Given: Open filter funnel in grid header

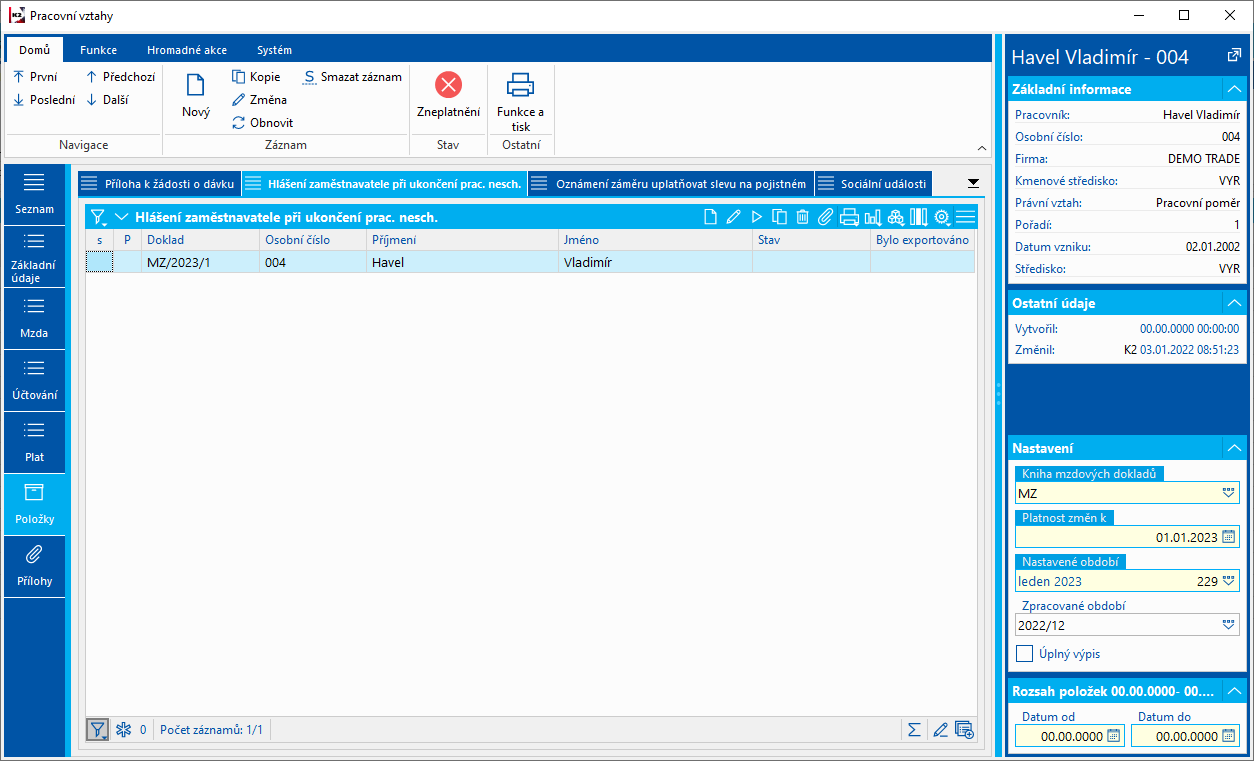Looking at the screenshot, I should [98, 217].
